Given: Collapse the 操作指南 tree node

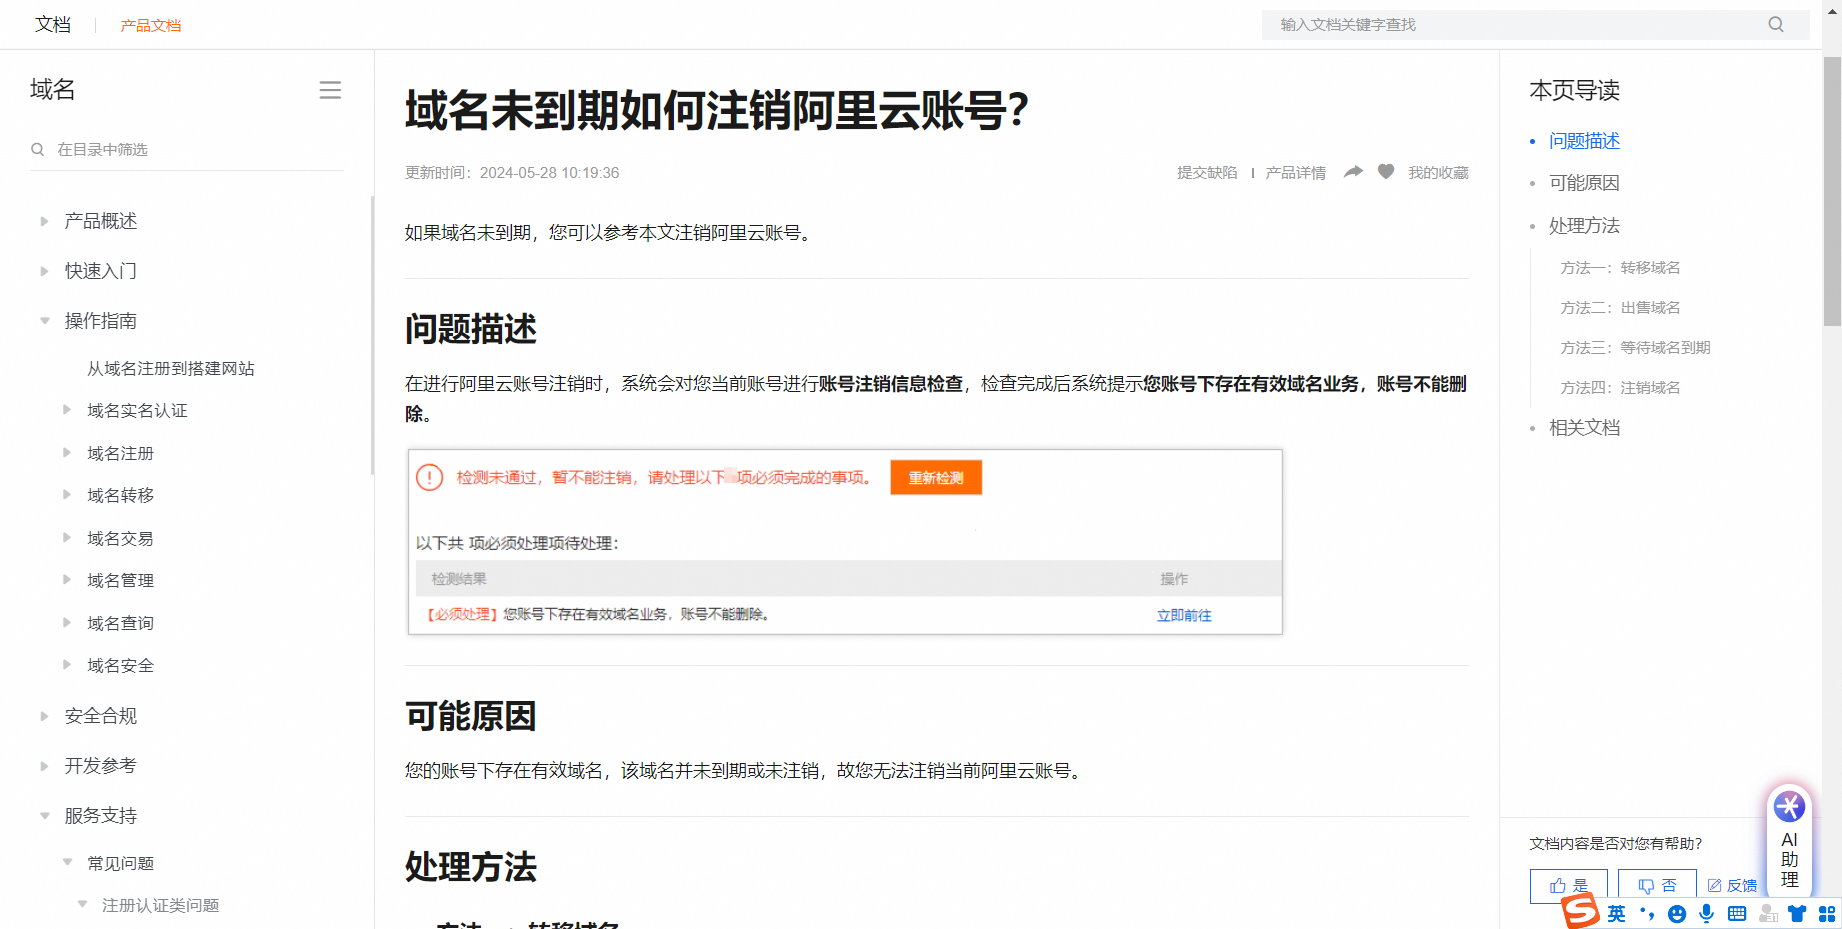Looking at the screenshot, I should (x=44, y=321).
